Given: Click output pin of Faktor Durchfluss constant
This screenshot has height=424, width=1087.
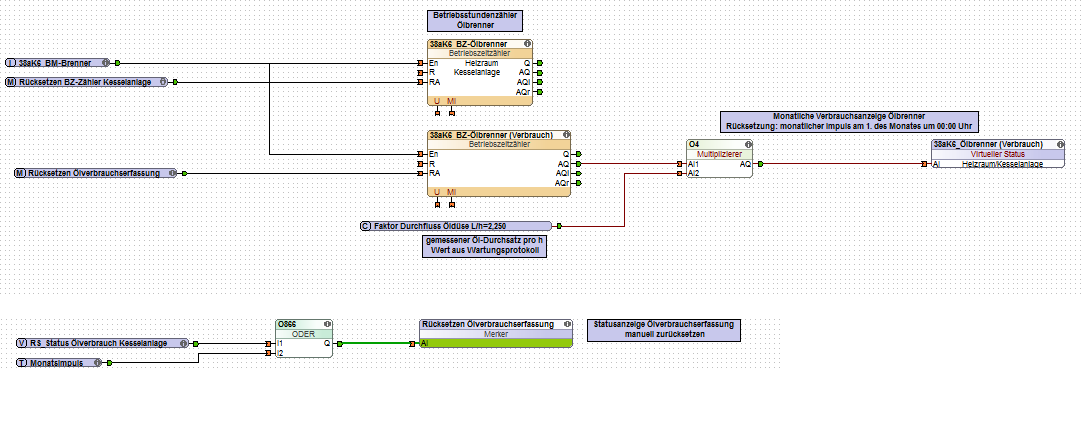Looking at the screenshot, I should pyautogui.click(x=559, y=226).
